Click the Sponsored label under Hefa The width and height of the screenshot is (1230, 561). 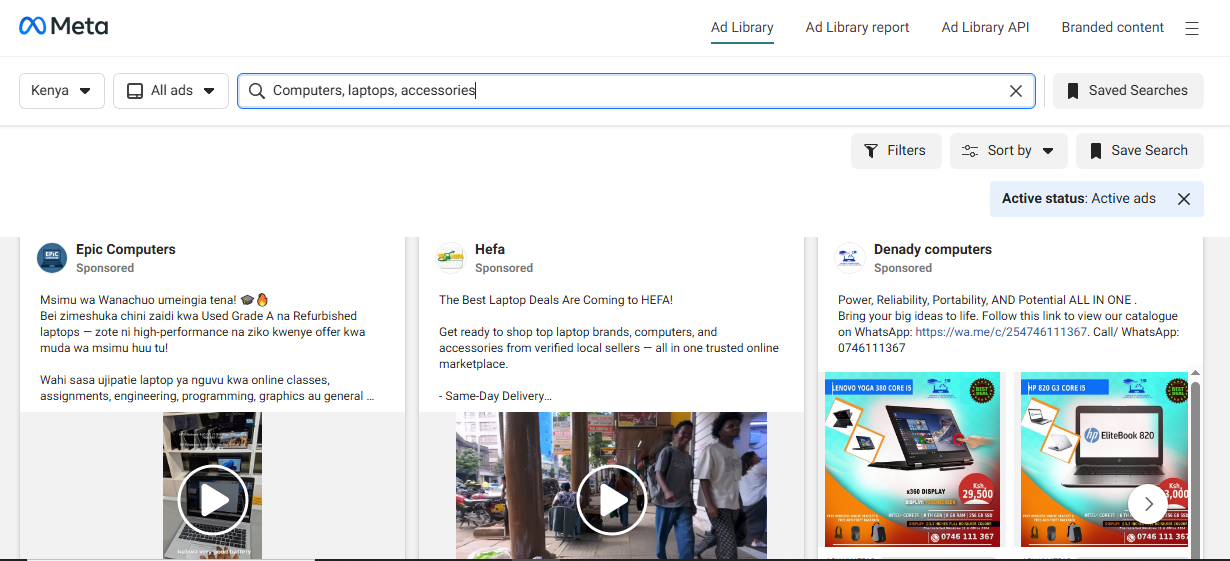click(x=504, y=268)
